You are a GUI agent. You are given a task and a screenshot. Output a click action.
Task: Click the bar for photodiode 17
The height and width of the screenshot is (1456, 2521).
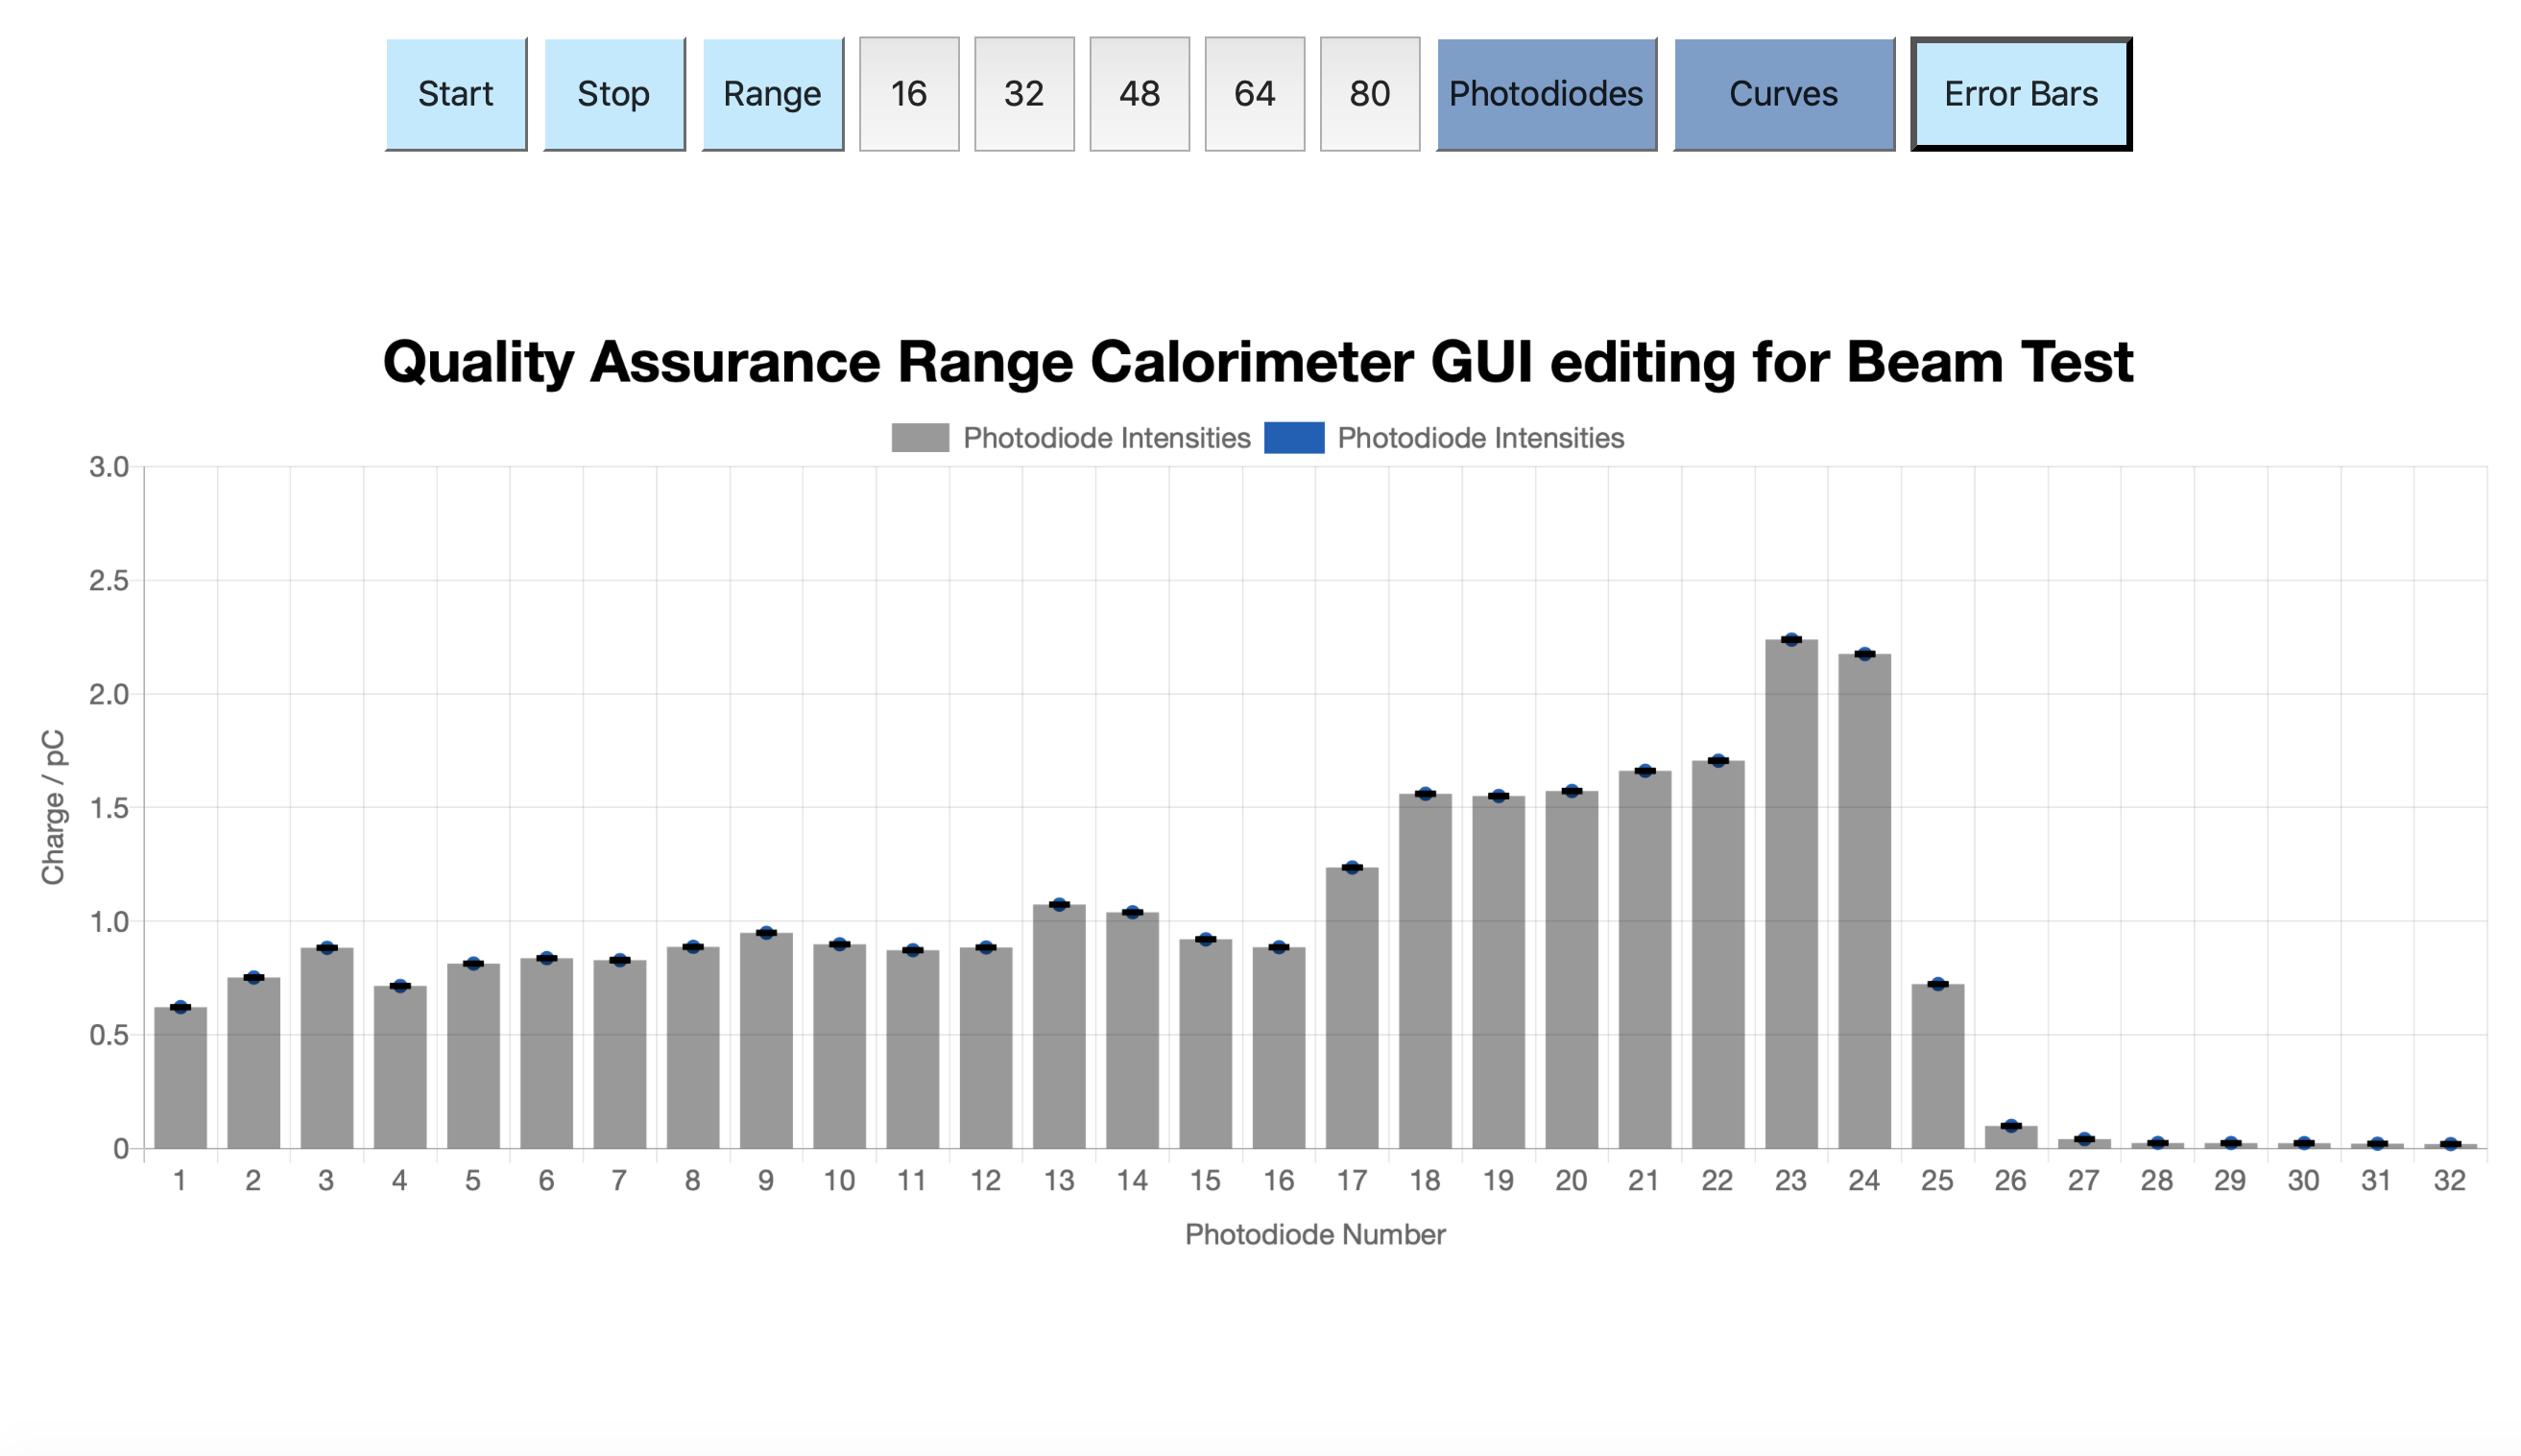1351,1007
